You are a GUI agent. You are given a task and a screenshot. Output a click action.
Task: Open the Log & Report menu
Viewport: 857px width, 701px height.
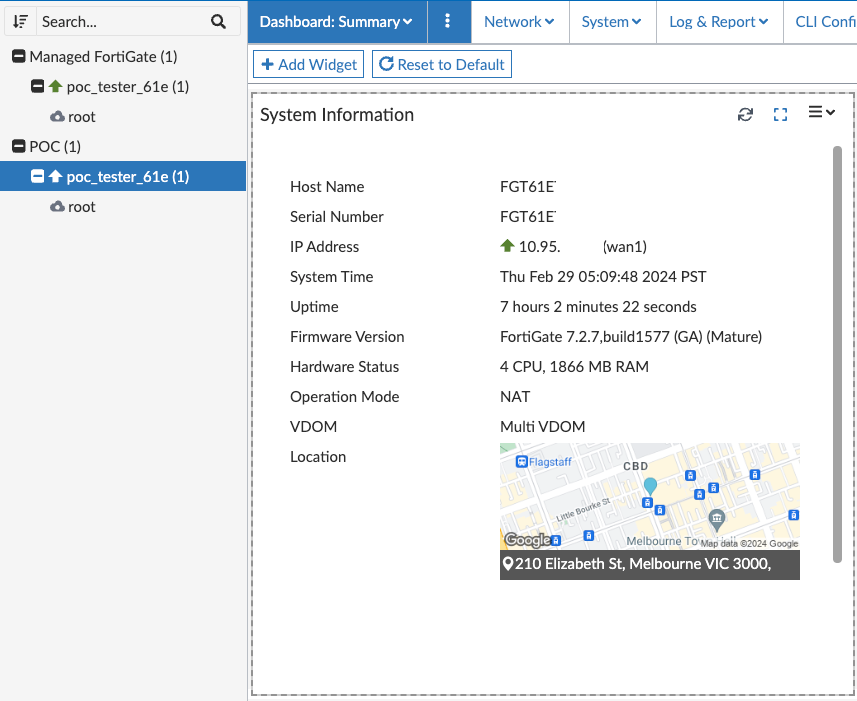point(718,21)
